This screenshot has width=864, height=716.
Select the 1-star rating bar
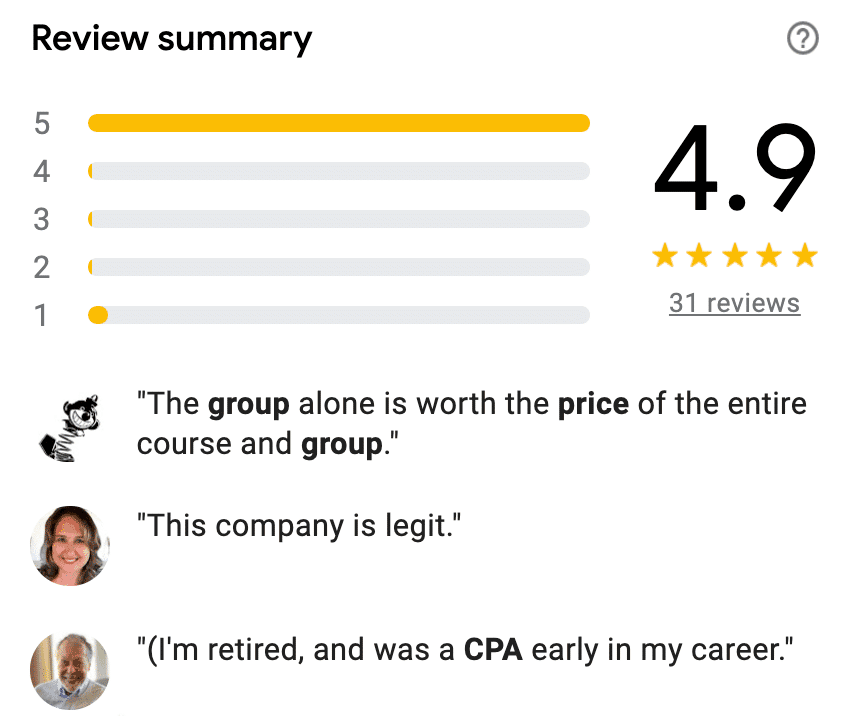pos(340,314)
